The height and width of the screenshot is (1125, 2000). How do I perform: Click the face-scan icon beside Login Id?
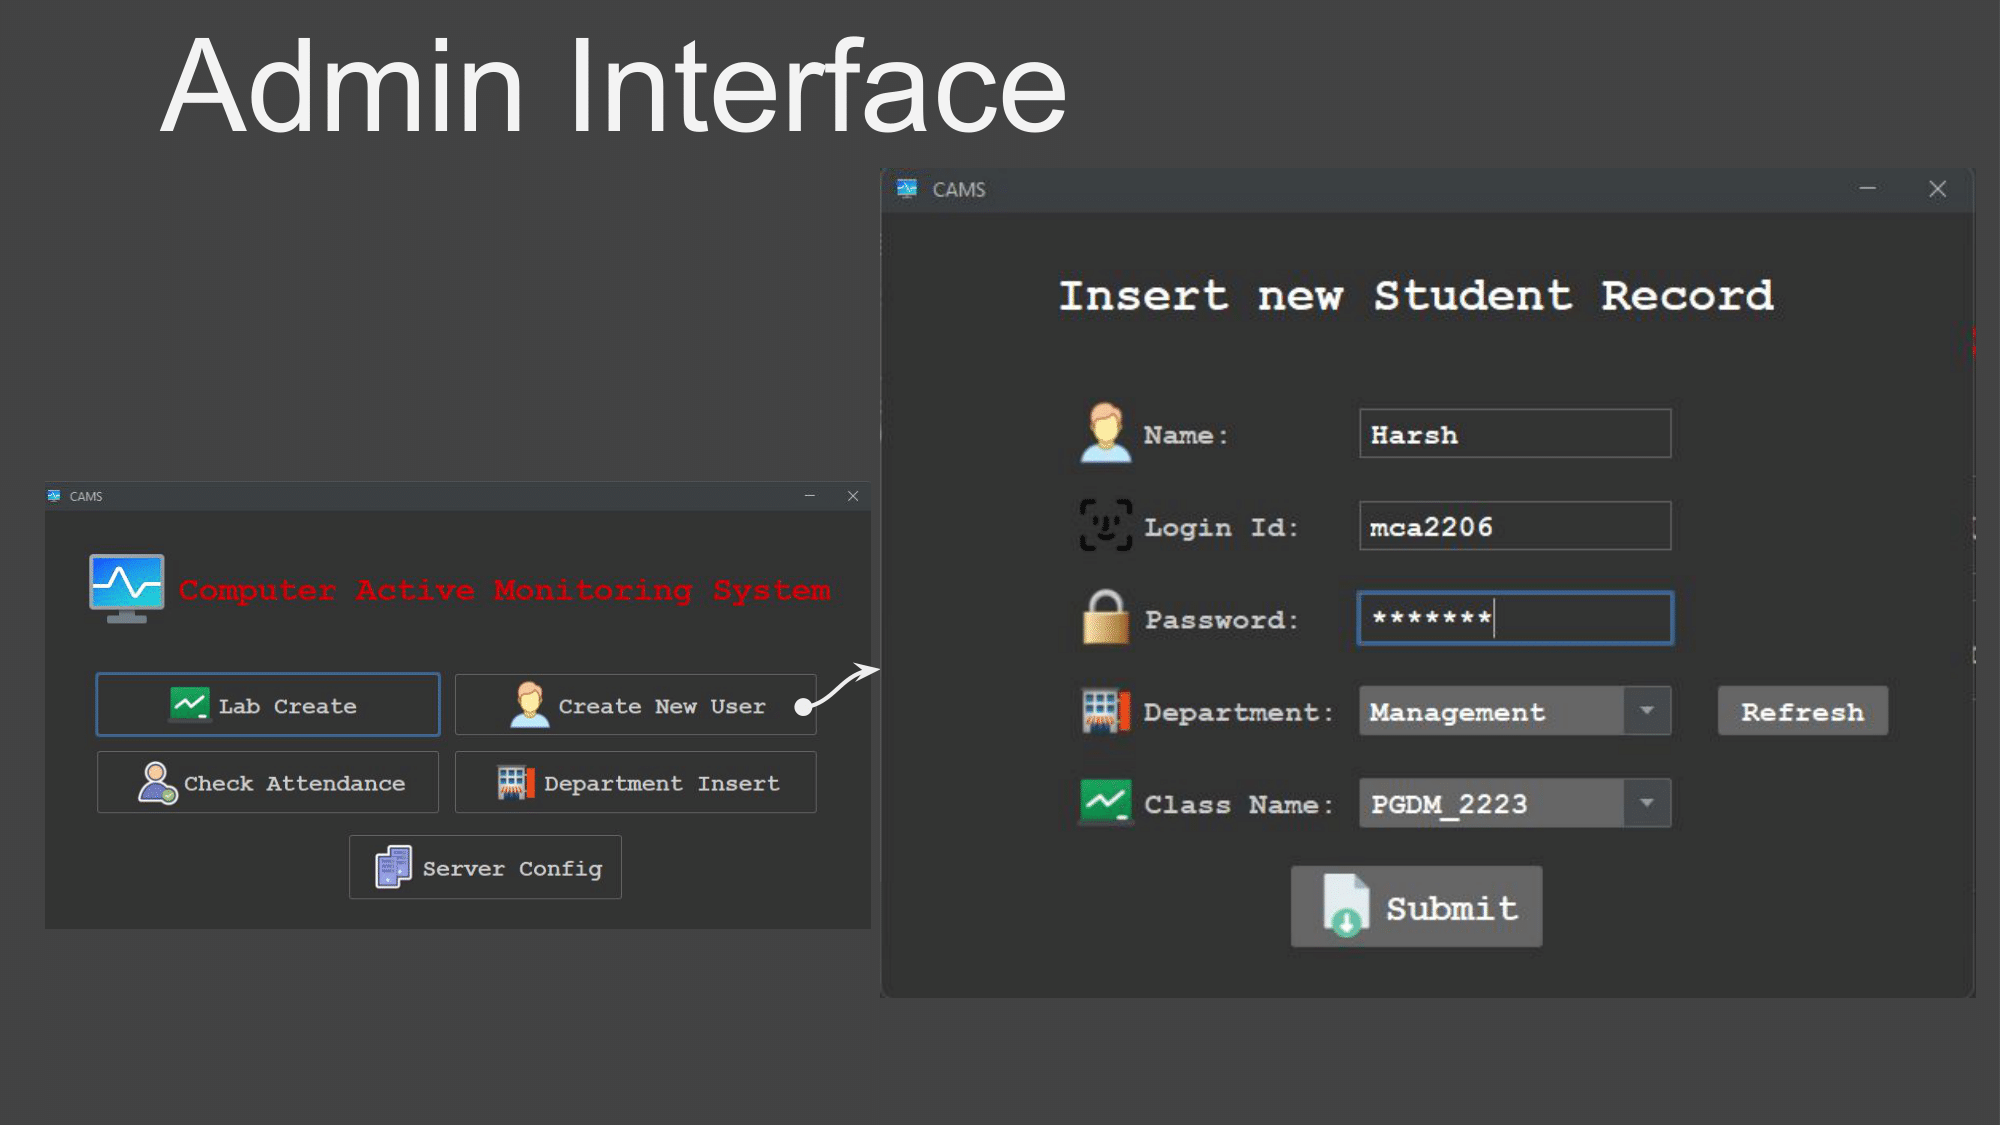1105,526
